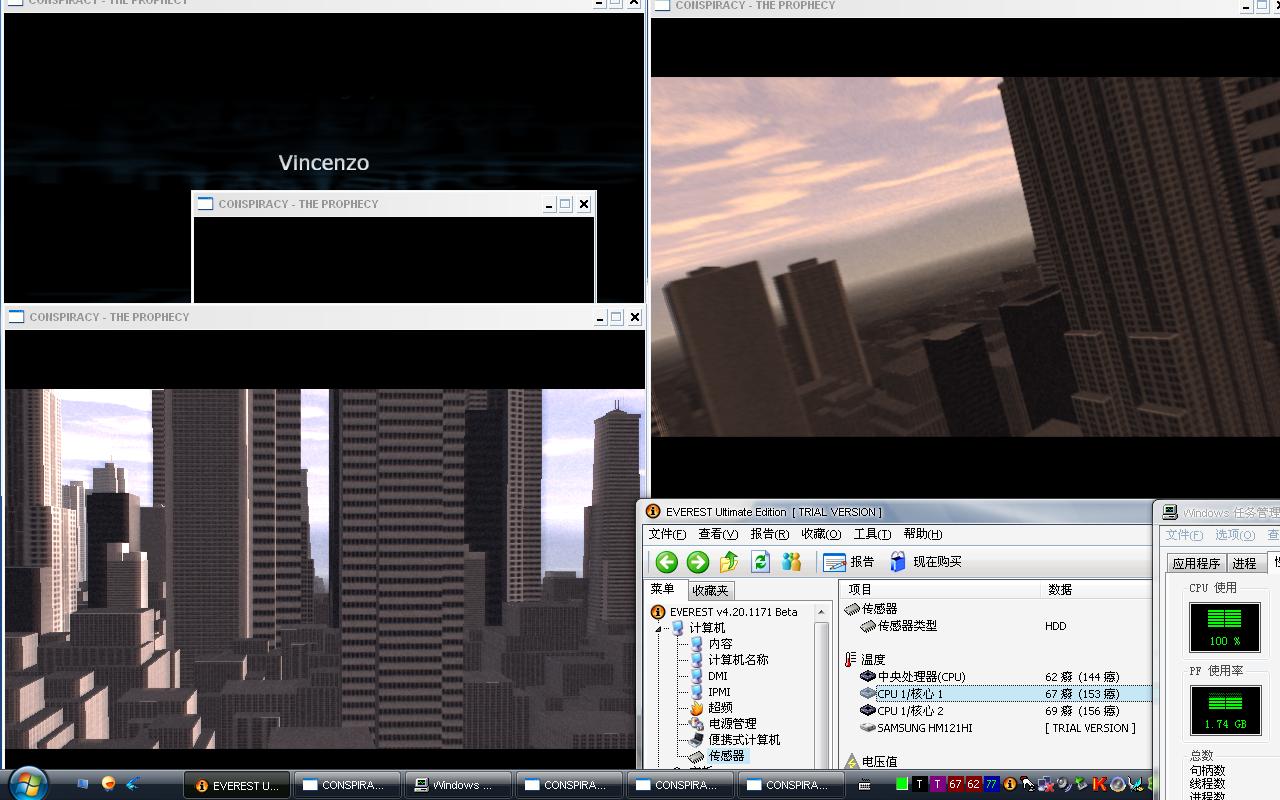Viewport: 1280px width, 800px height.
Task: Select IPMI in the EVEREST tree
Action: (719, 692)
